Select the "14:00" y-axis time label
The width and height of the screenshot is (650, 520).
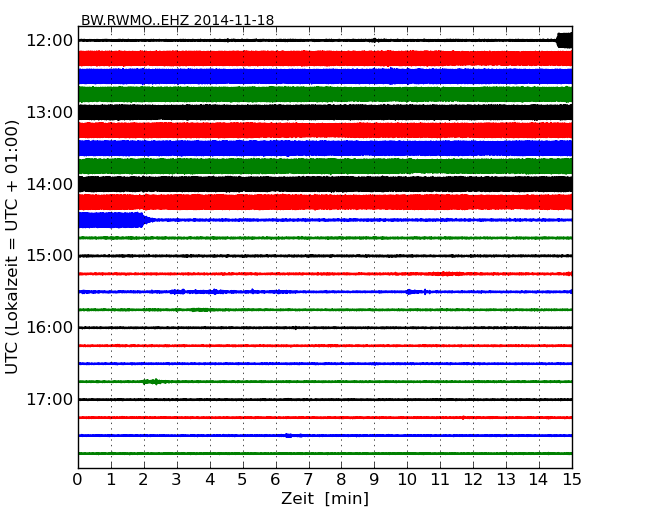tap(49, 184)
